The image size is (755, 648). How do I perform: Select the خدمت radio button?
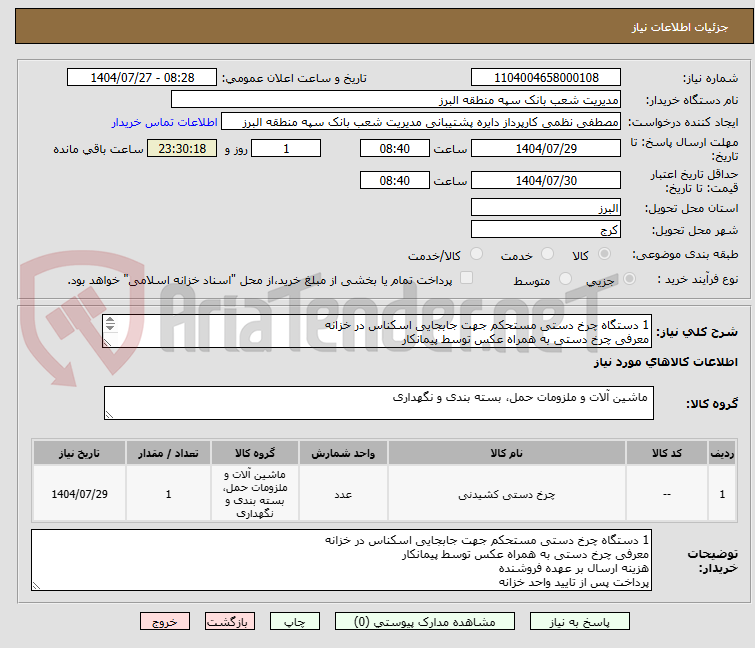547,254
